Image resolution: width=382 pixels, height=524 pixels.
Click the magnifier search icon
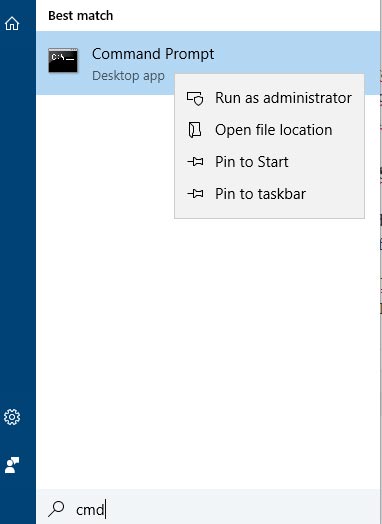[56, 509]
